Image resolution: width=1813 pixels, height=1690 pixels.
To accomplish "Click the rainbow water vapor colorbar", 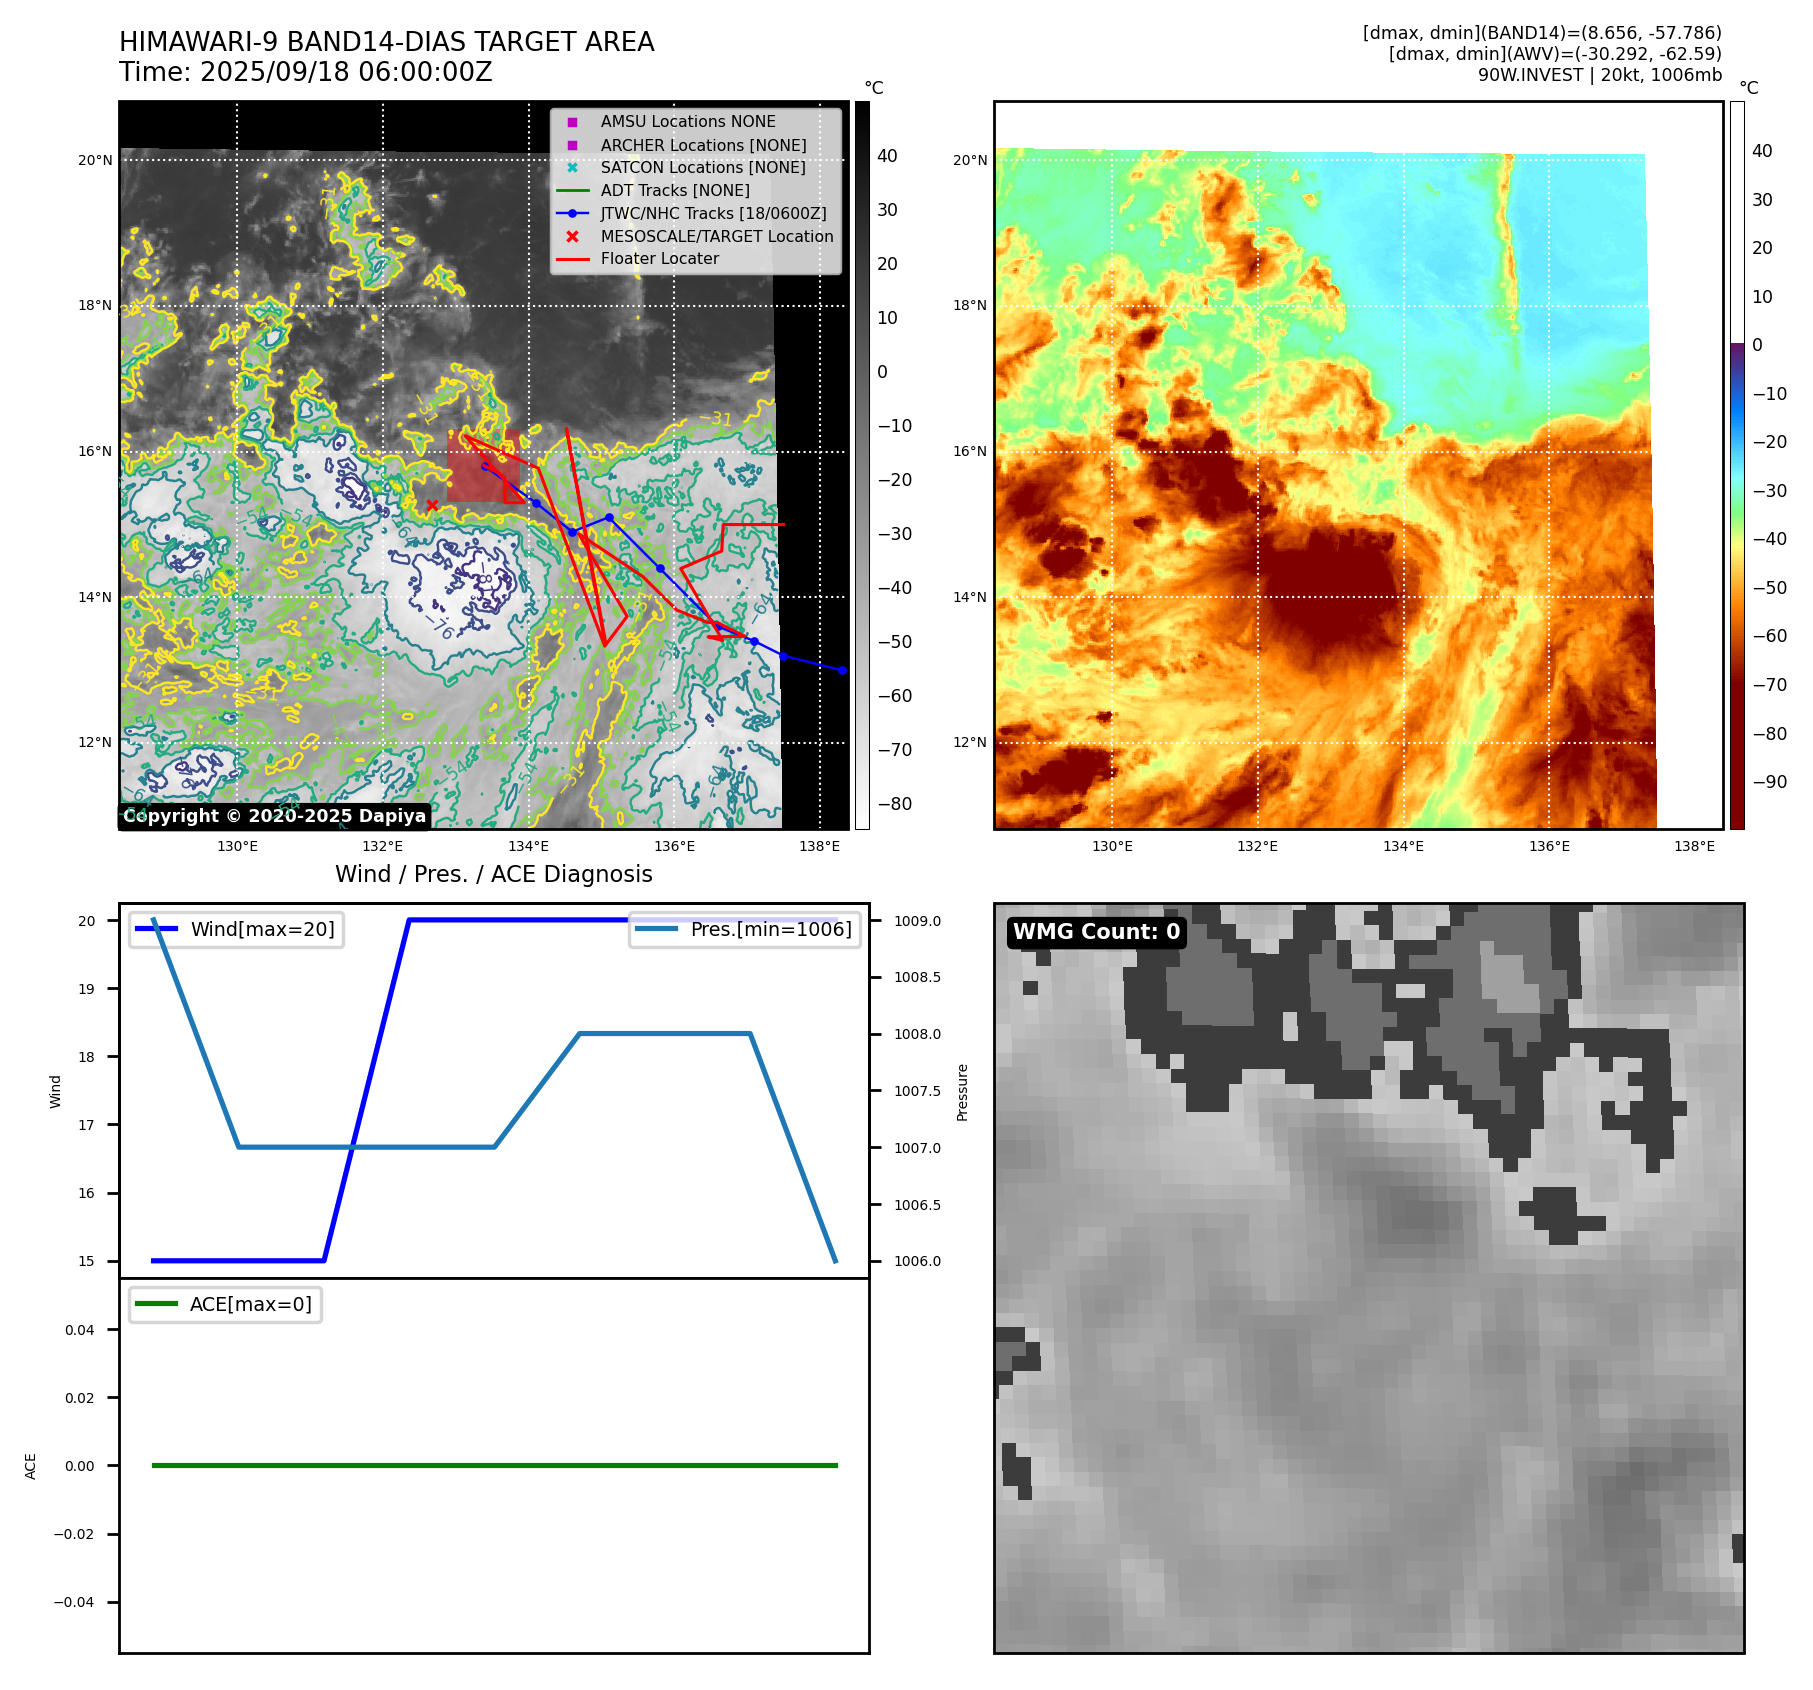I will [1737, 465].
